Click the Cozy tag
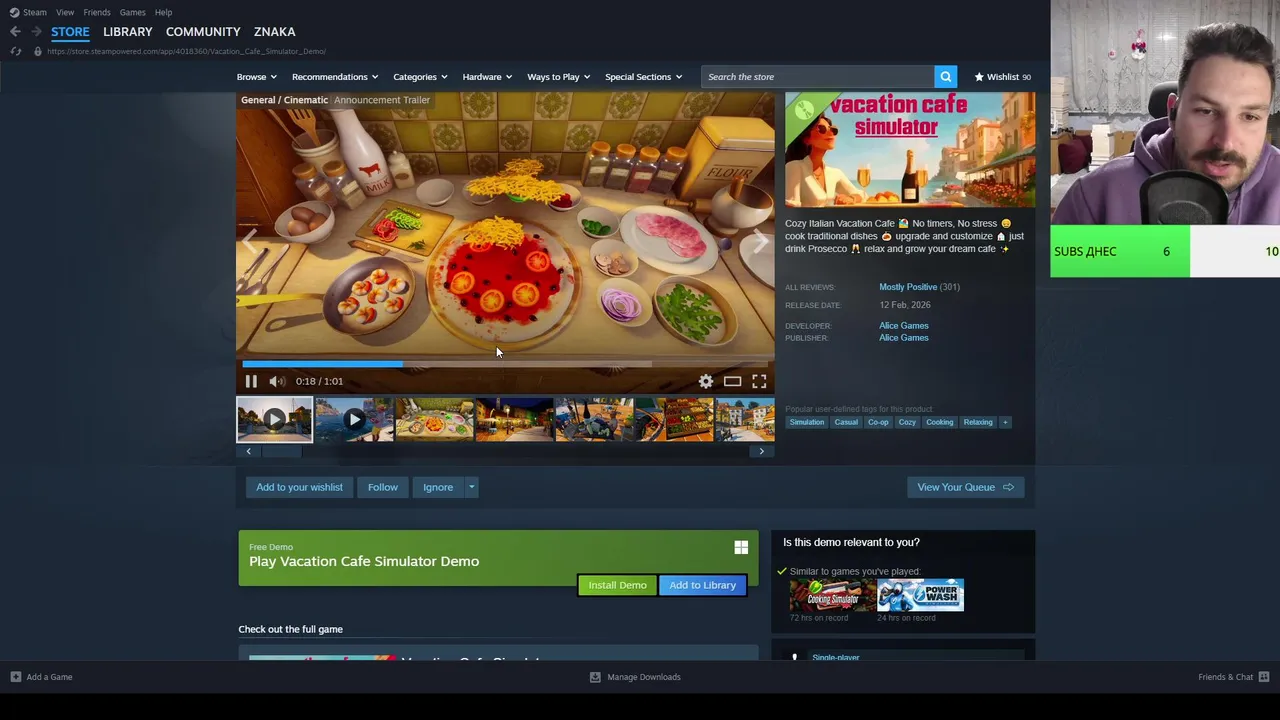Image resolution: width=1280 pixels, height=720 pixels. pos(907,422)
